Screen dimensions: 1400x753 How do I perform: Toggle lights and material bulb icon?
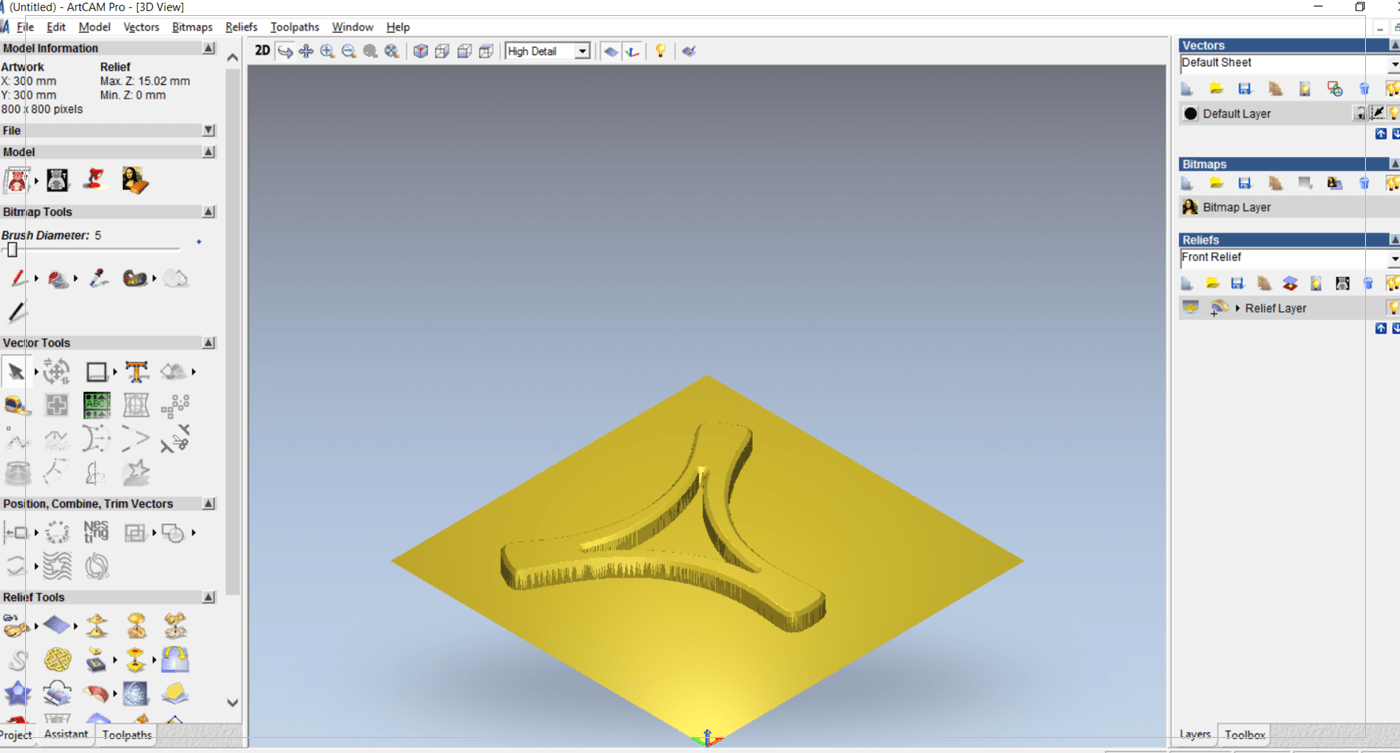click(x=660, y=51)
